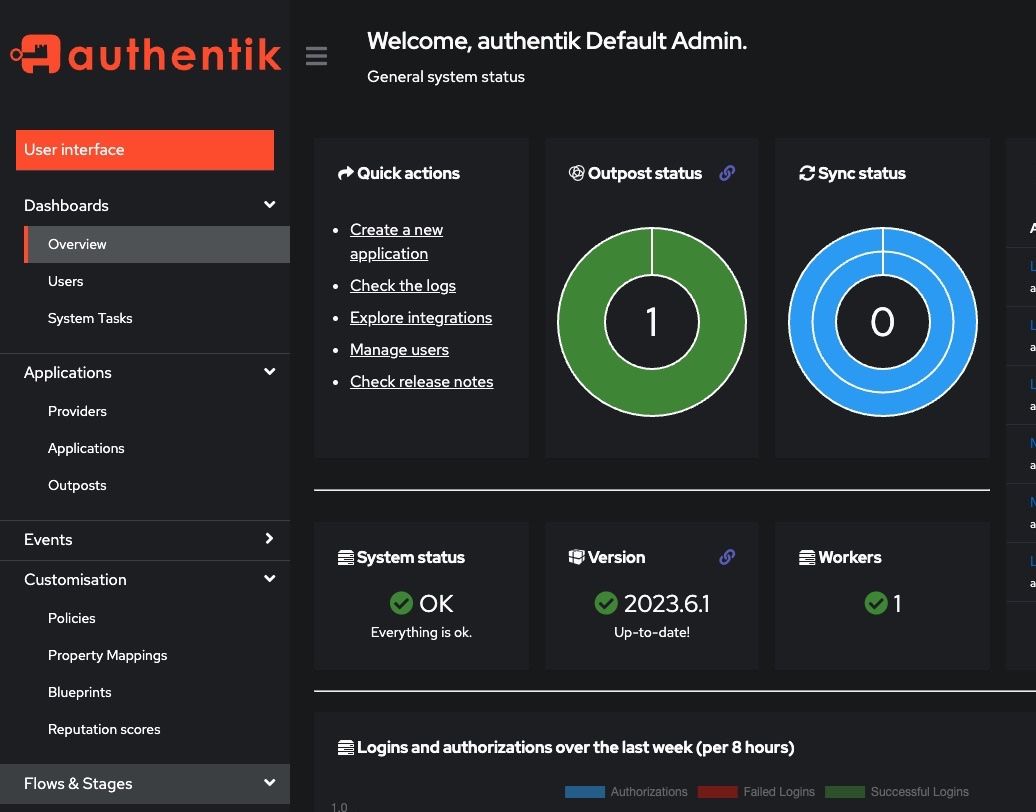Image resolution: width=1036 pixels, height=812 pixels.
Task: Open Users under Dashboards
Action: [65, 281]
